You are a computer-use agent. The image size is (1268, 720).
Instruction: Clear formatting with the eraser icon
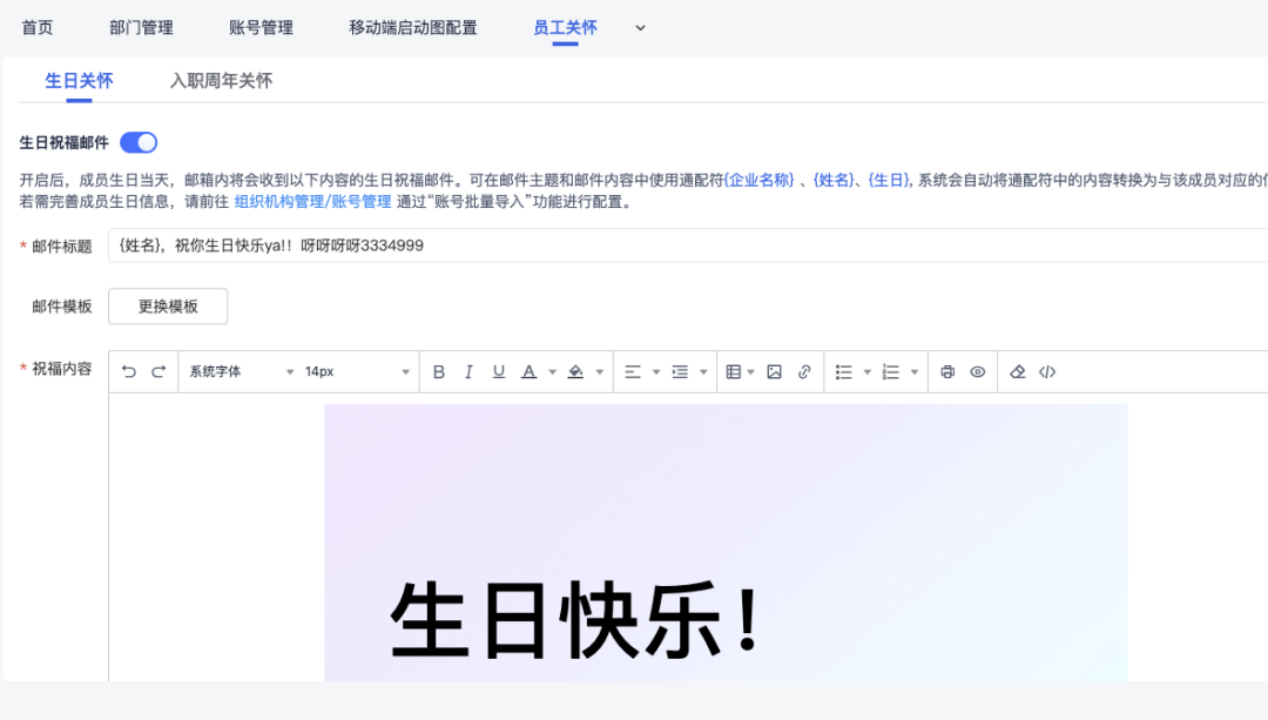[x=1017, y=372]
